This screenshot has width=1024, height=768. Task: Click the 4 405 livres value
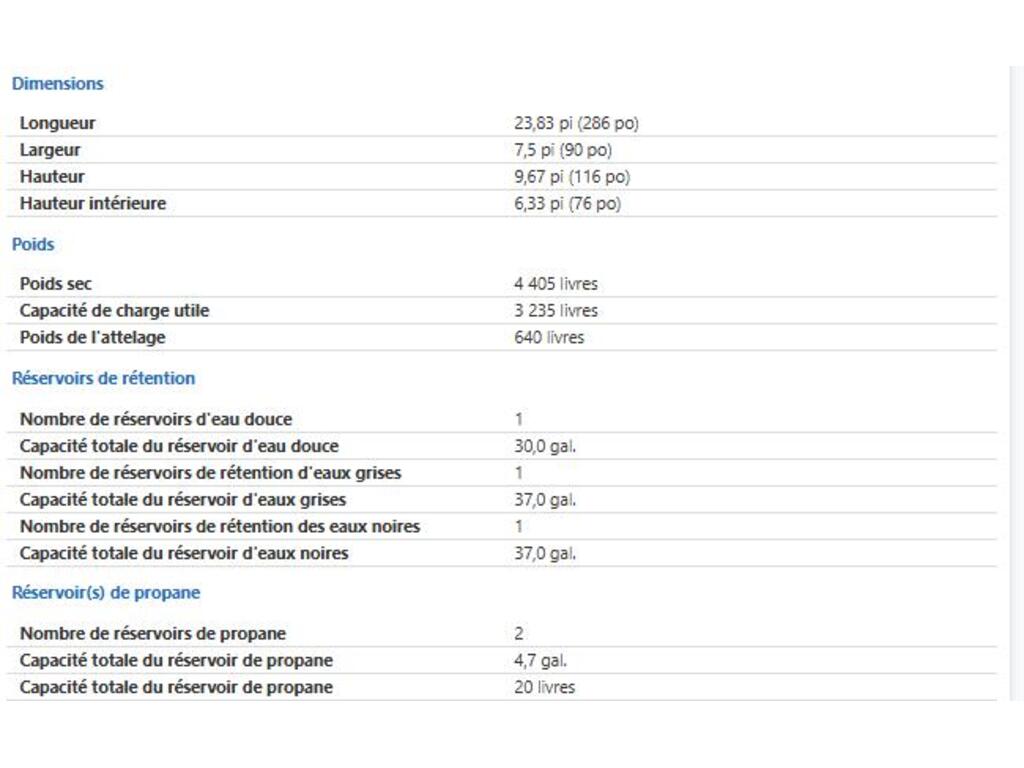click(556, 284)
